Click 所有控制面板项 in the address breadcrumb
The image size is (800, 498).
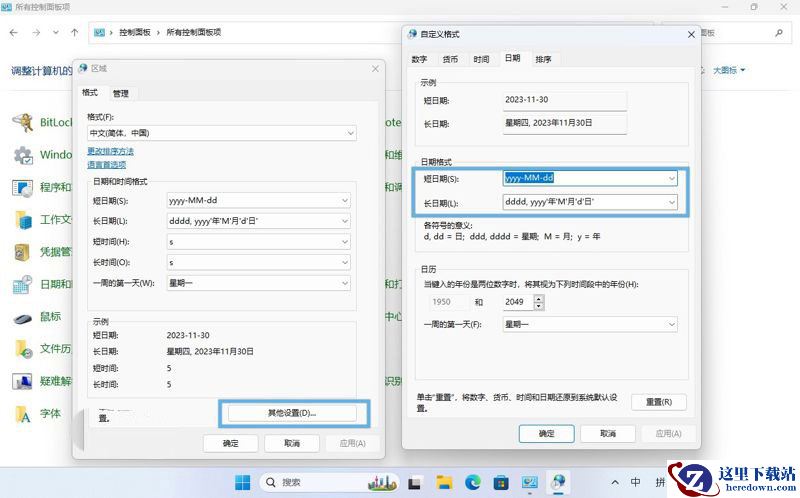click(x=194, y=32)
